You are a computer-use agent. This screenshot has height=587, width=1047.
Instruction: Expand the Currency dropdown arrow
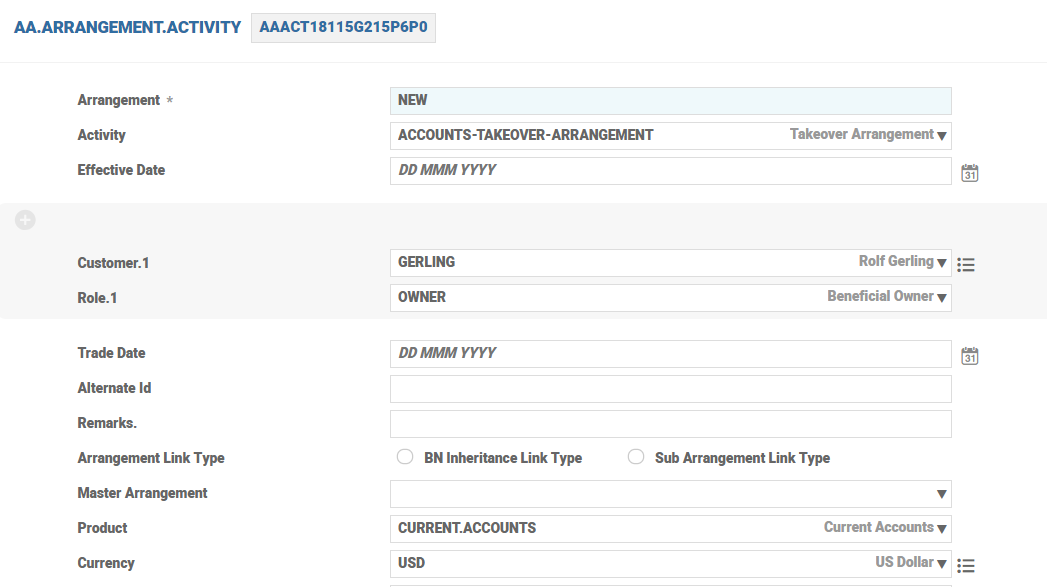click(942, 564)
